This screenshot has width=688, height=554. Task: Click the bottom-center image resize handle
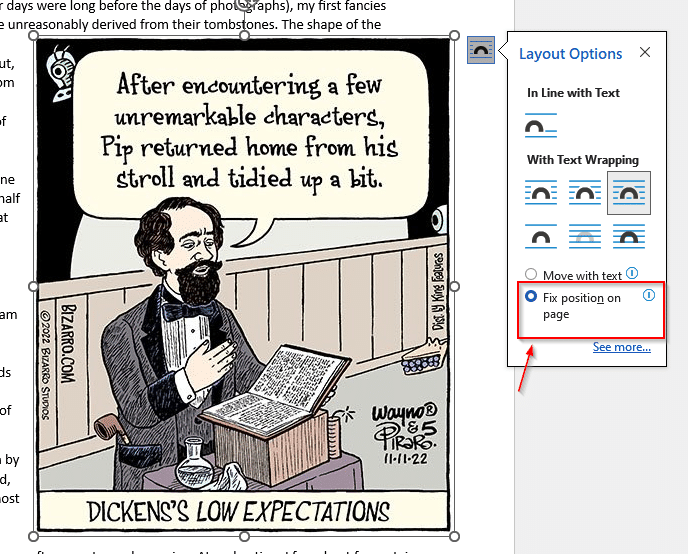click(x=244, y=536)
